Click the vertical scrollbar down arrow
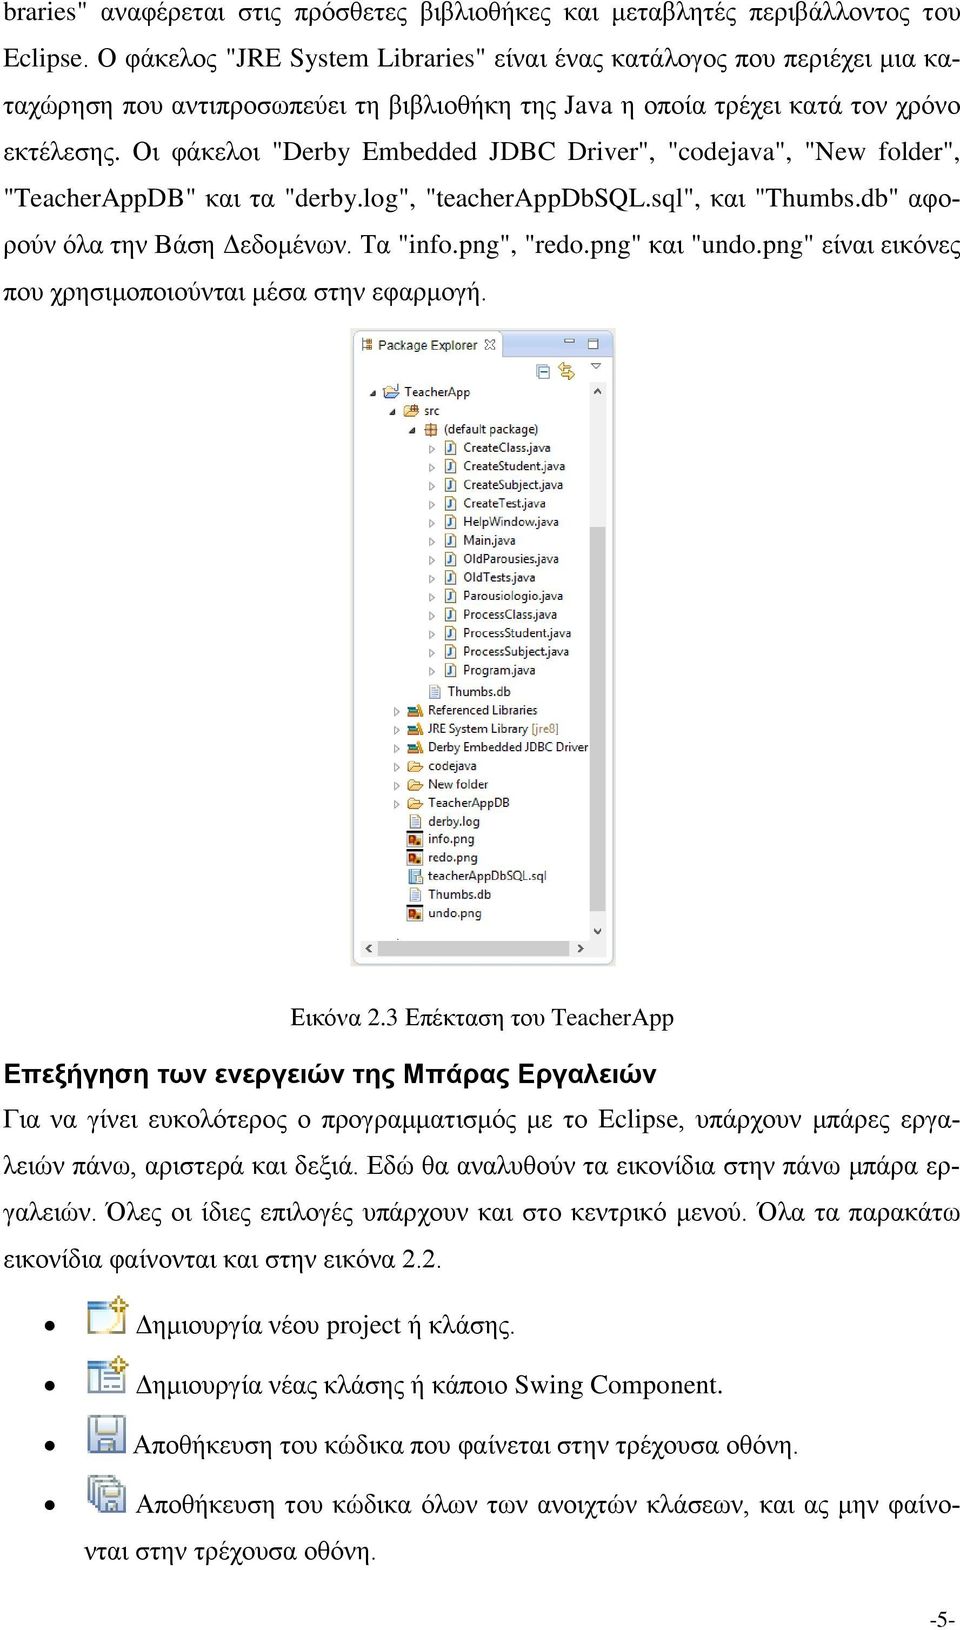The image size is (960, 1630). [x=598, y=931]
